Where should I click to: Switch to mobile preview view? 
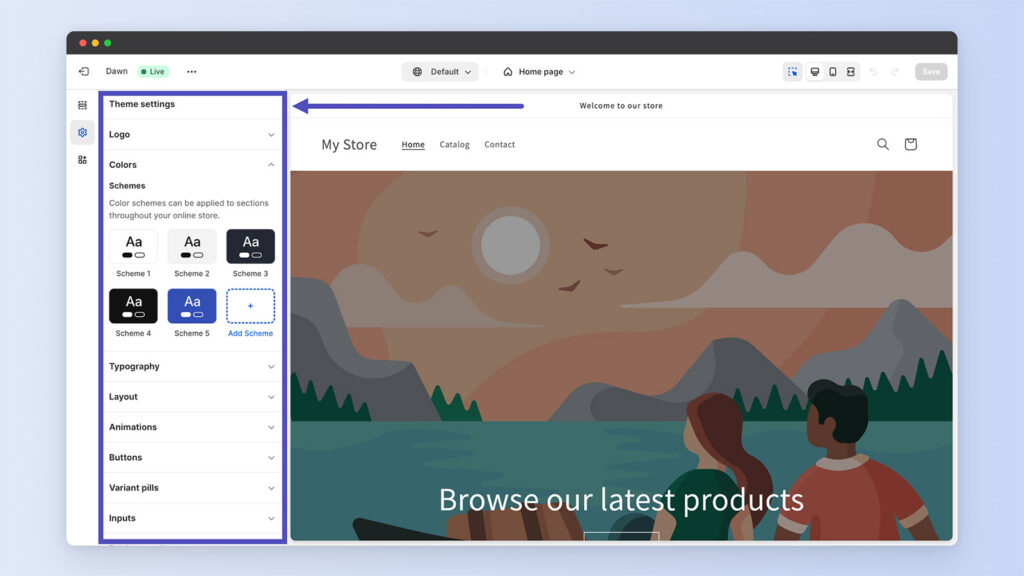(x=833, y=72)
